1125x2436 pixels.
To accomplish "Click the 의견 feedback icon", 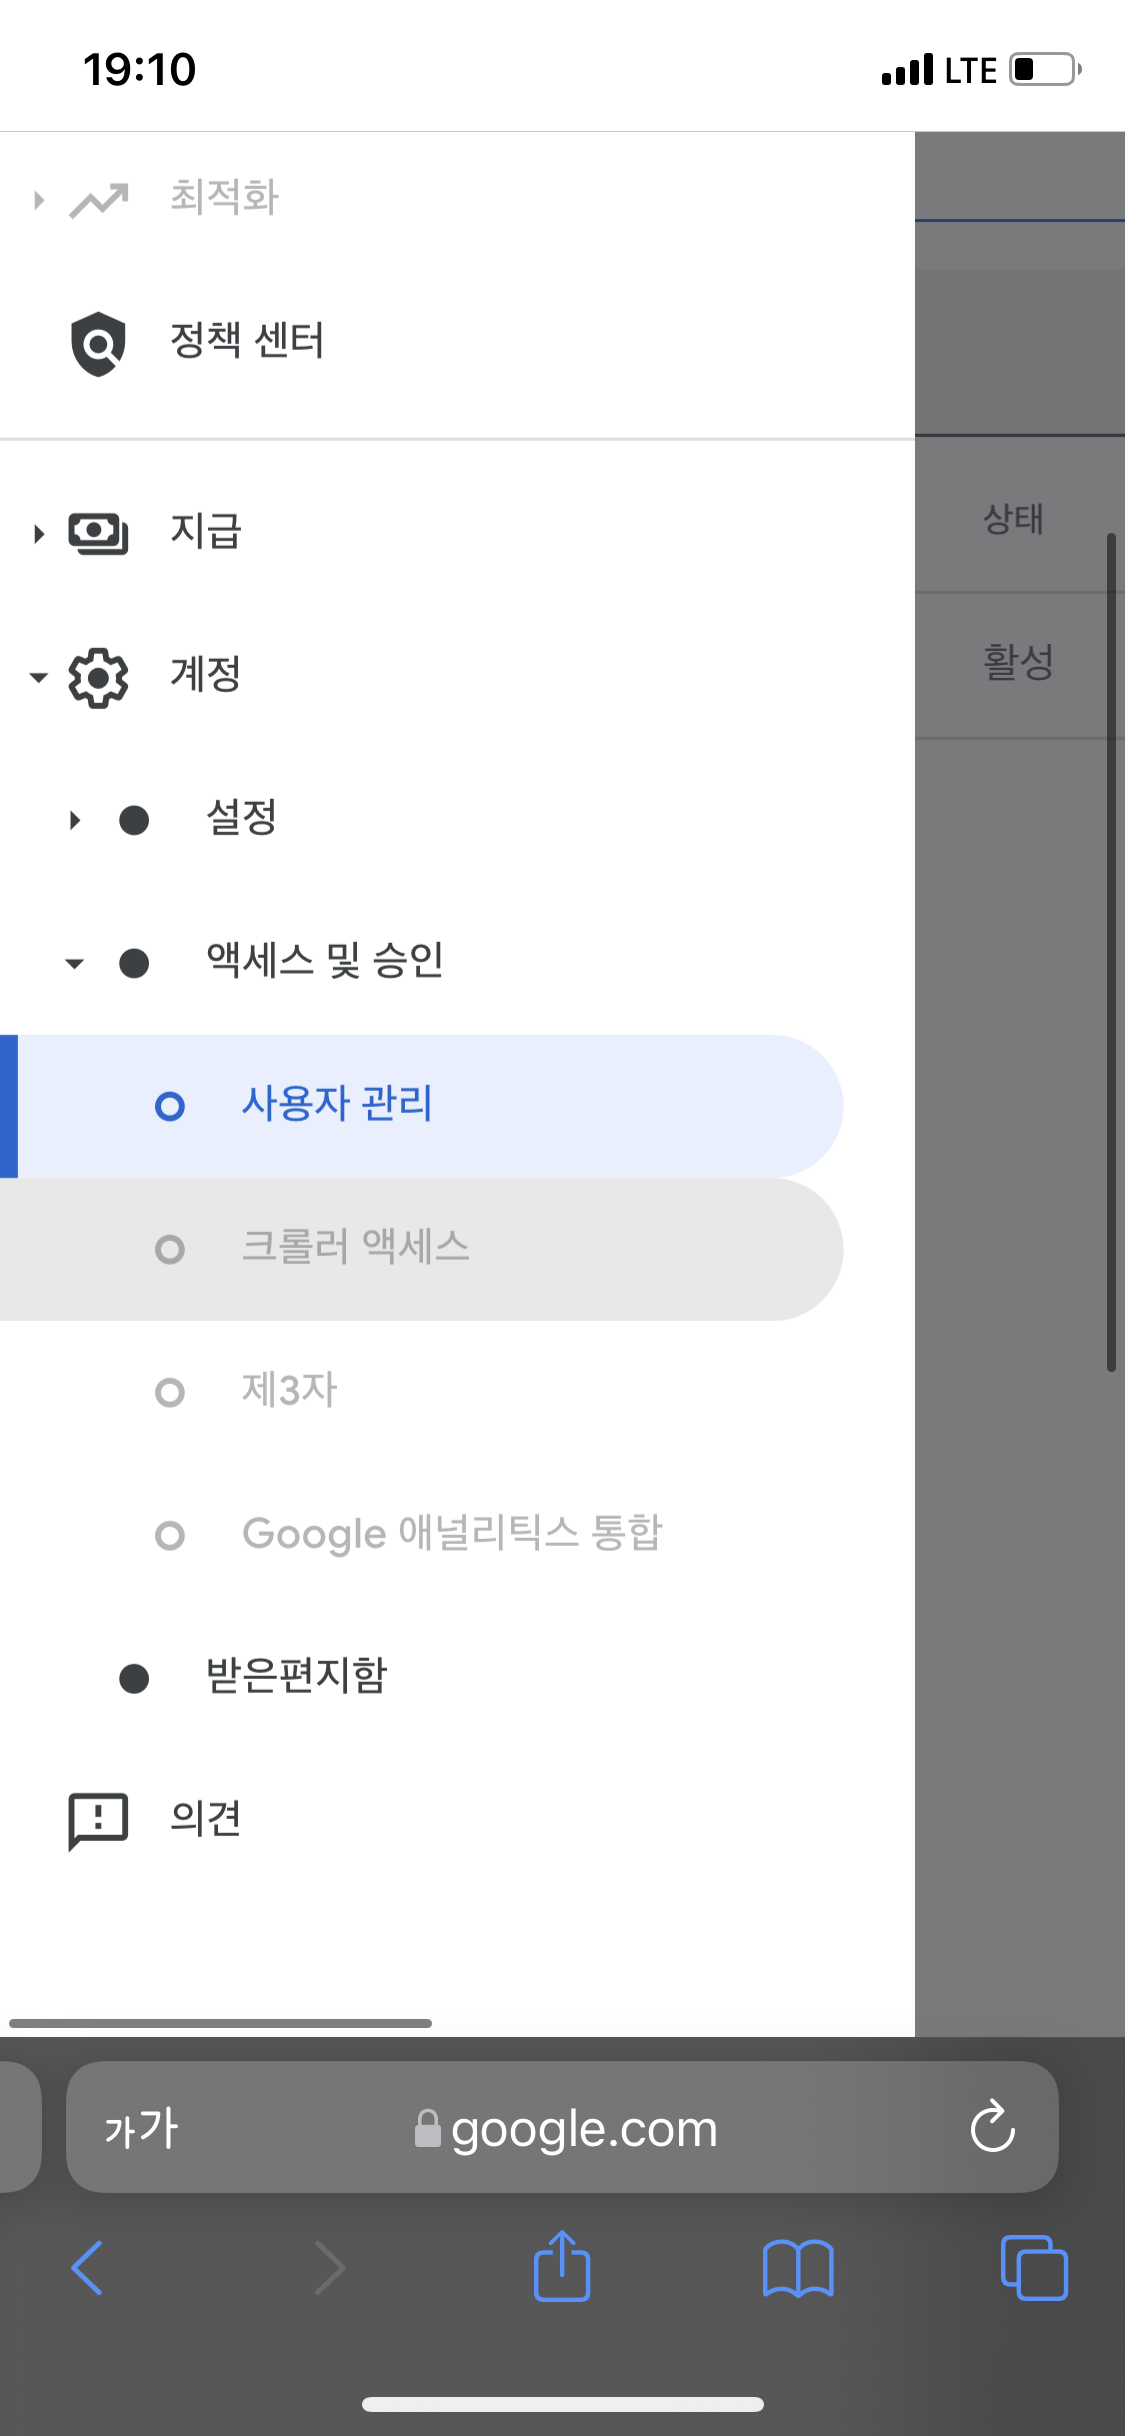I will point(98,1820).
